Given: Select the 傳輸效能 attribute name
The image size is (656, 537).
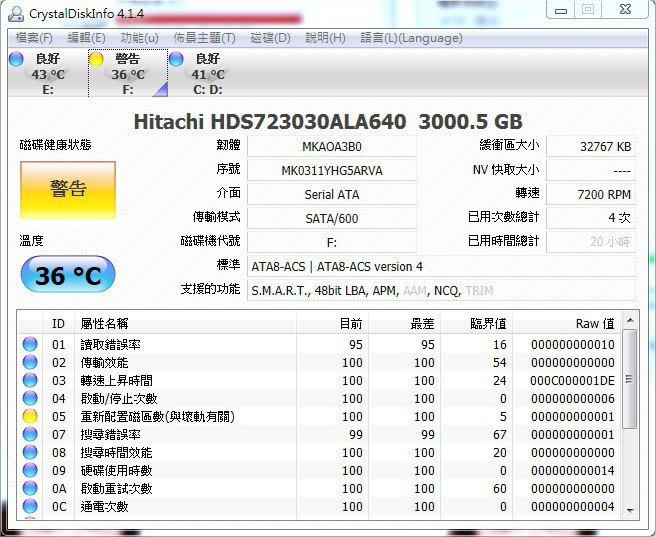Looking at the screenshot, I should click(x=105, y=363).
